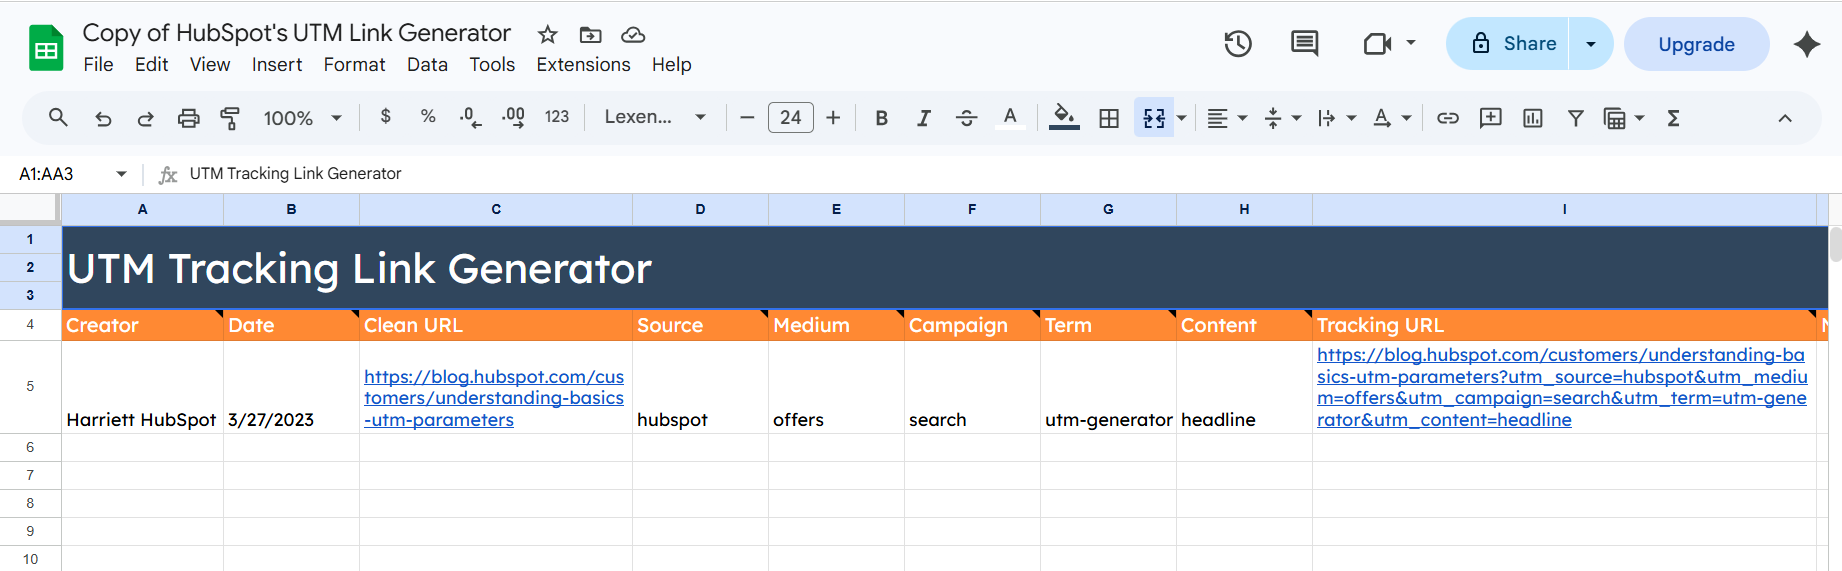The height and width of the screenshot is (571, 1842).
Task: Select cell containing Harriett HubSpot
Action: [x=142, y=387]
